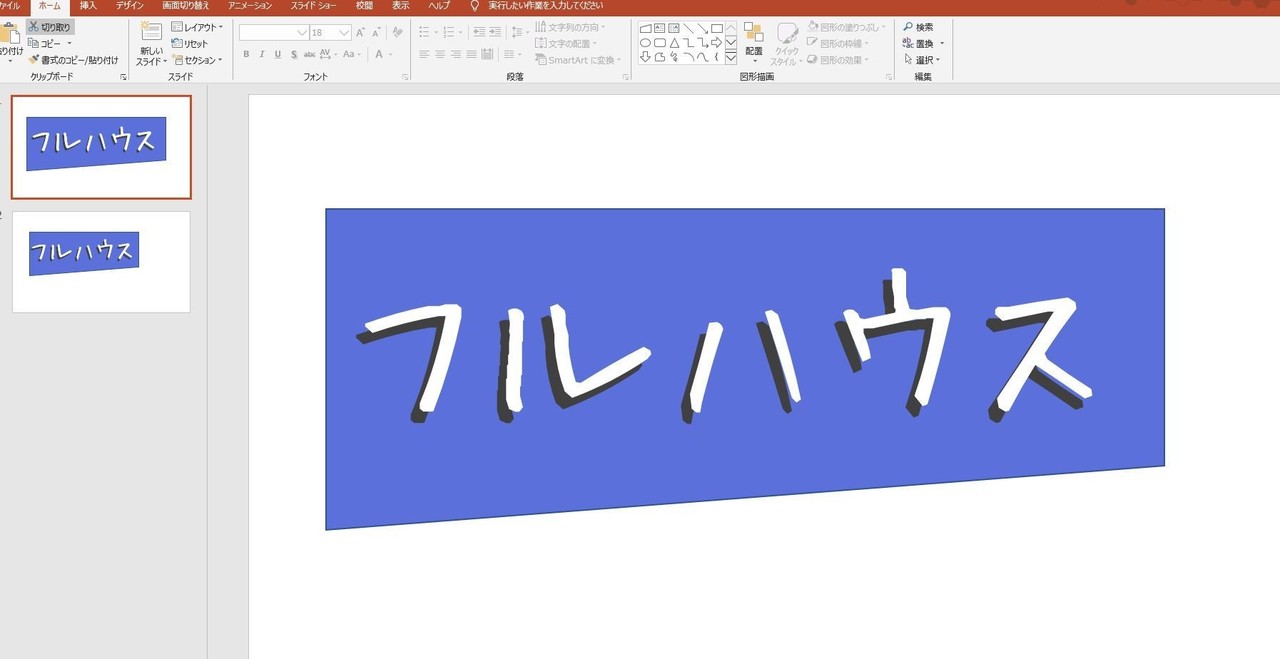Switch to the Insert (挿入) tab

pyautogui.click(x=88, y=6)
